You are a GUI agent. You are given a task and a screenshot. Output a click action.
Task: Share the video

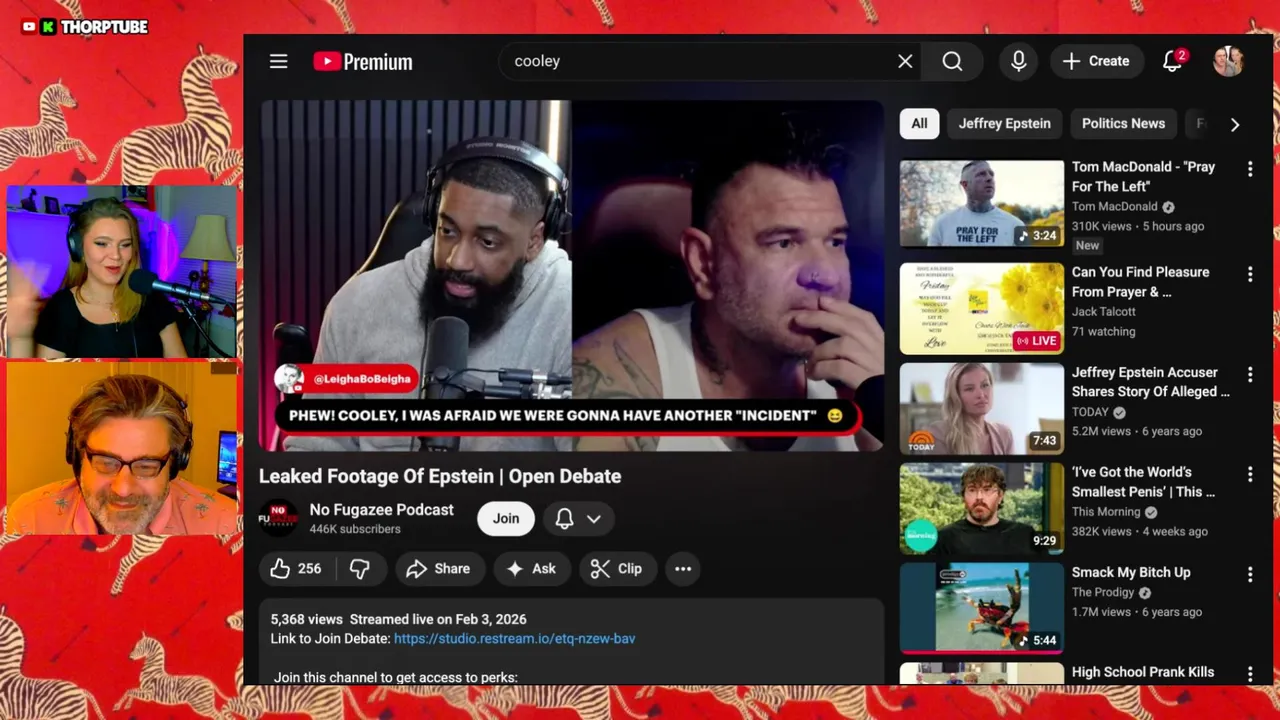[439, 568]
